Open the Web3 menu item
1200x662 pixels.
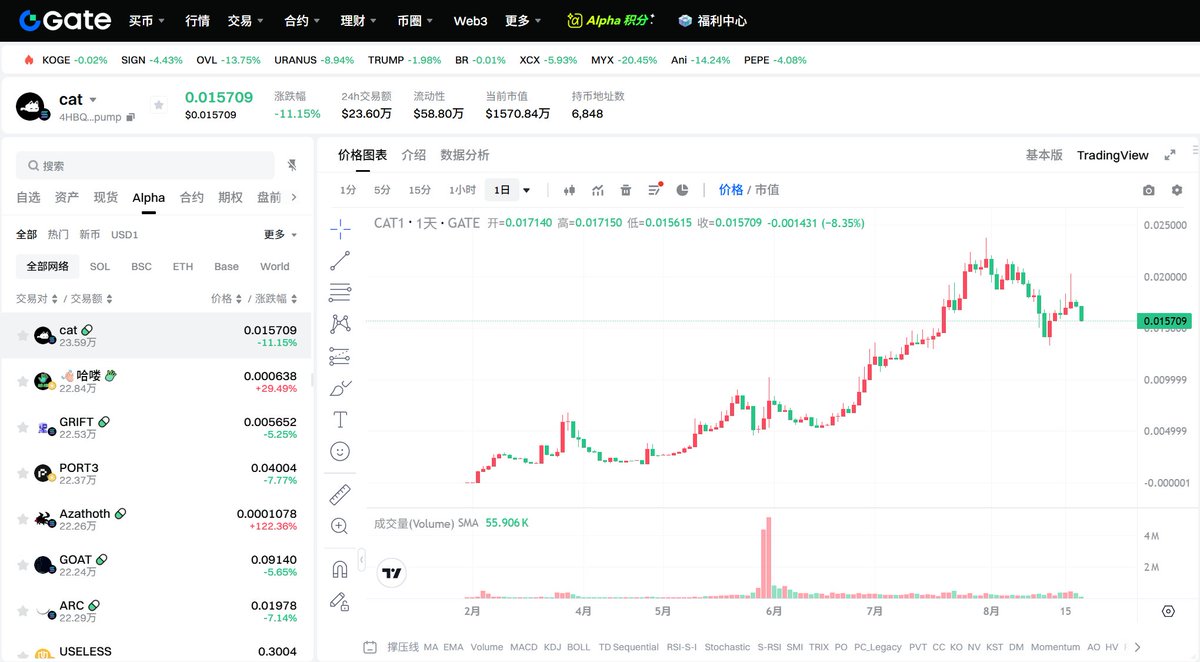(470, 20)
